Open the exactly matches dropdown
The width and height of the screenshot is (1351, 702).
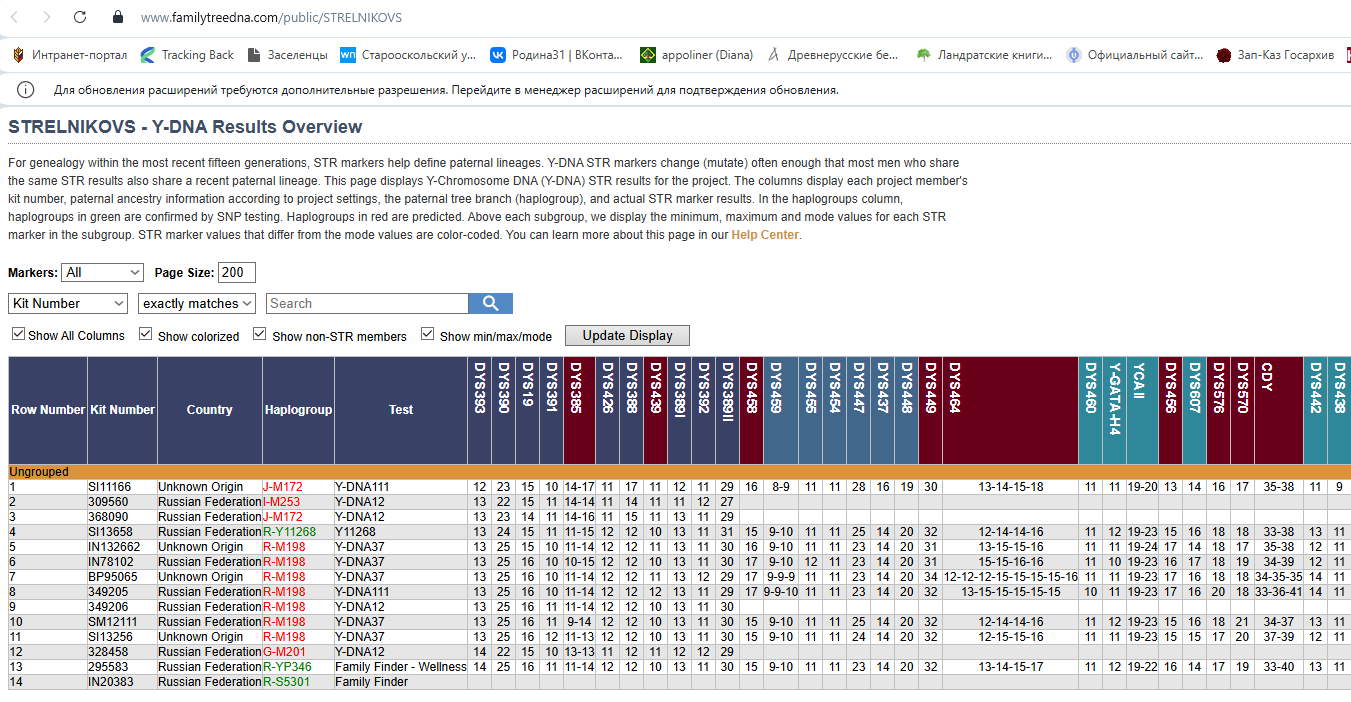[x=197, y=303]
